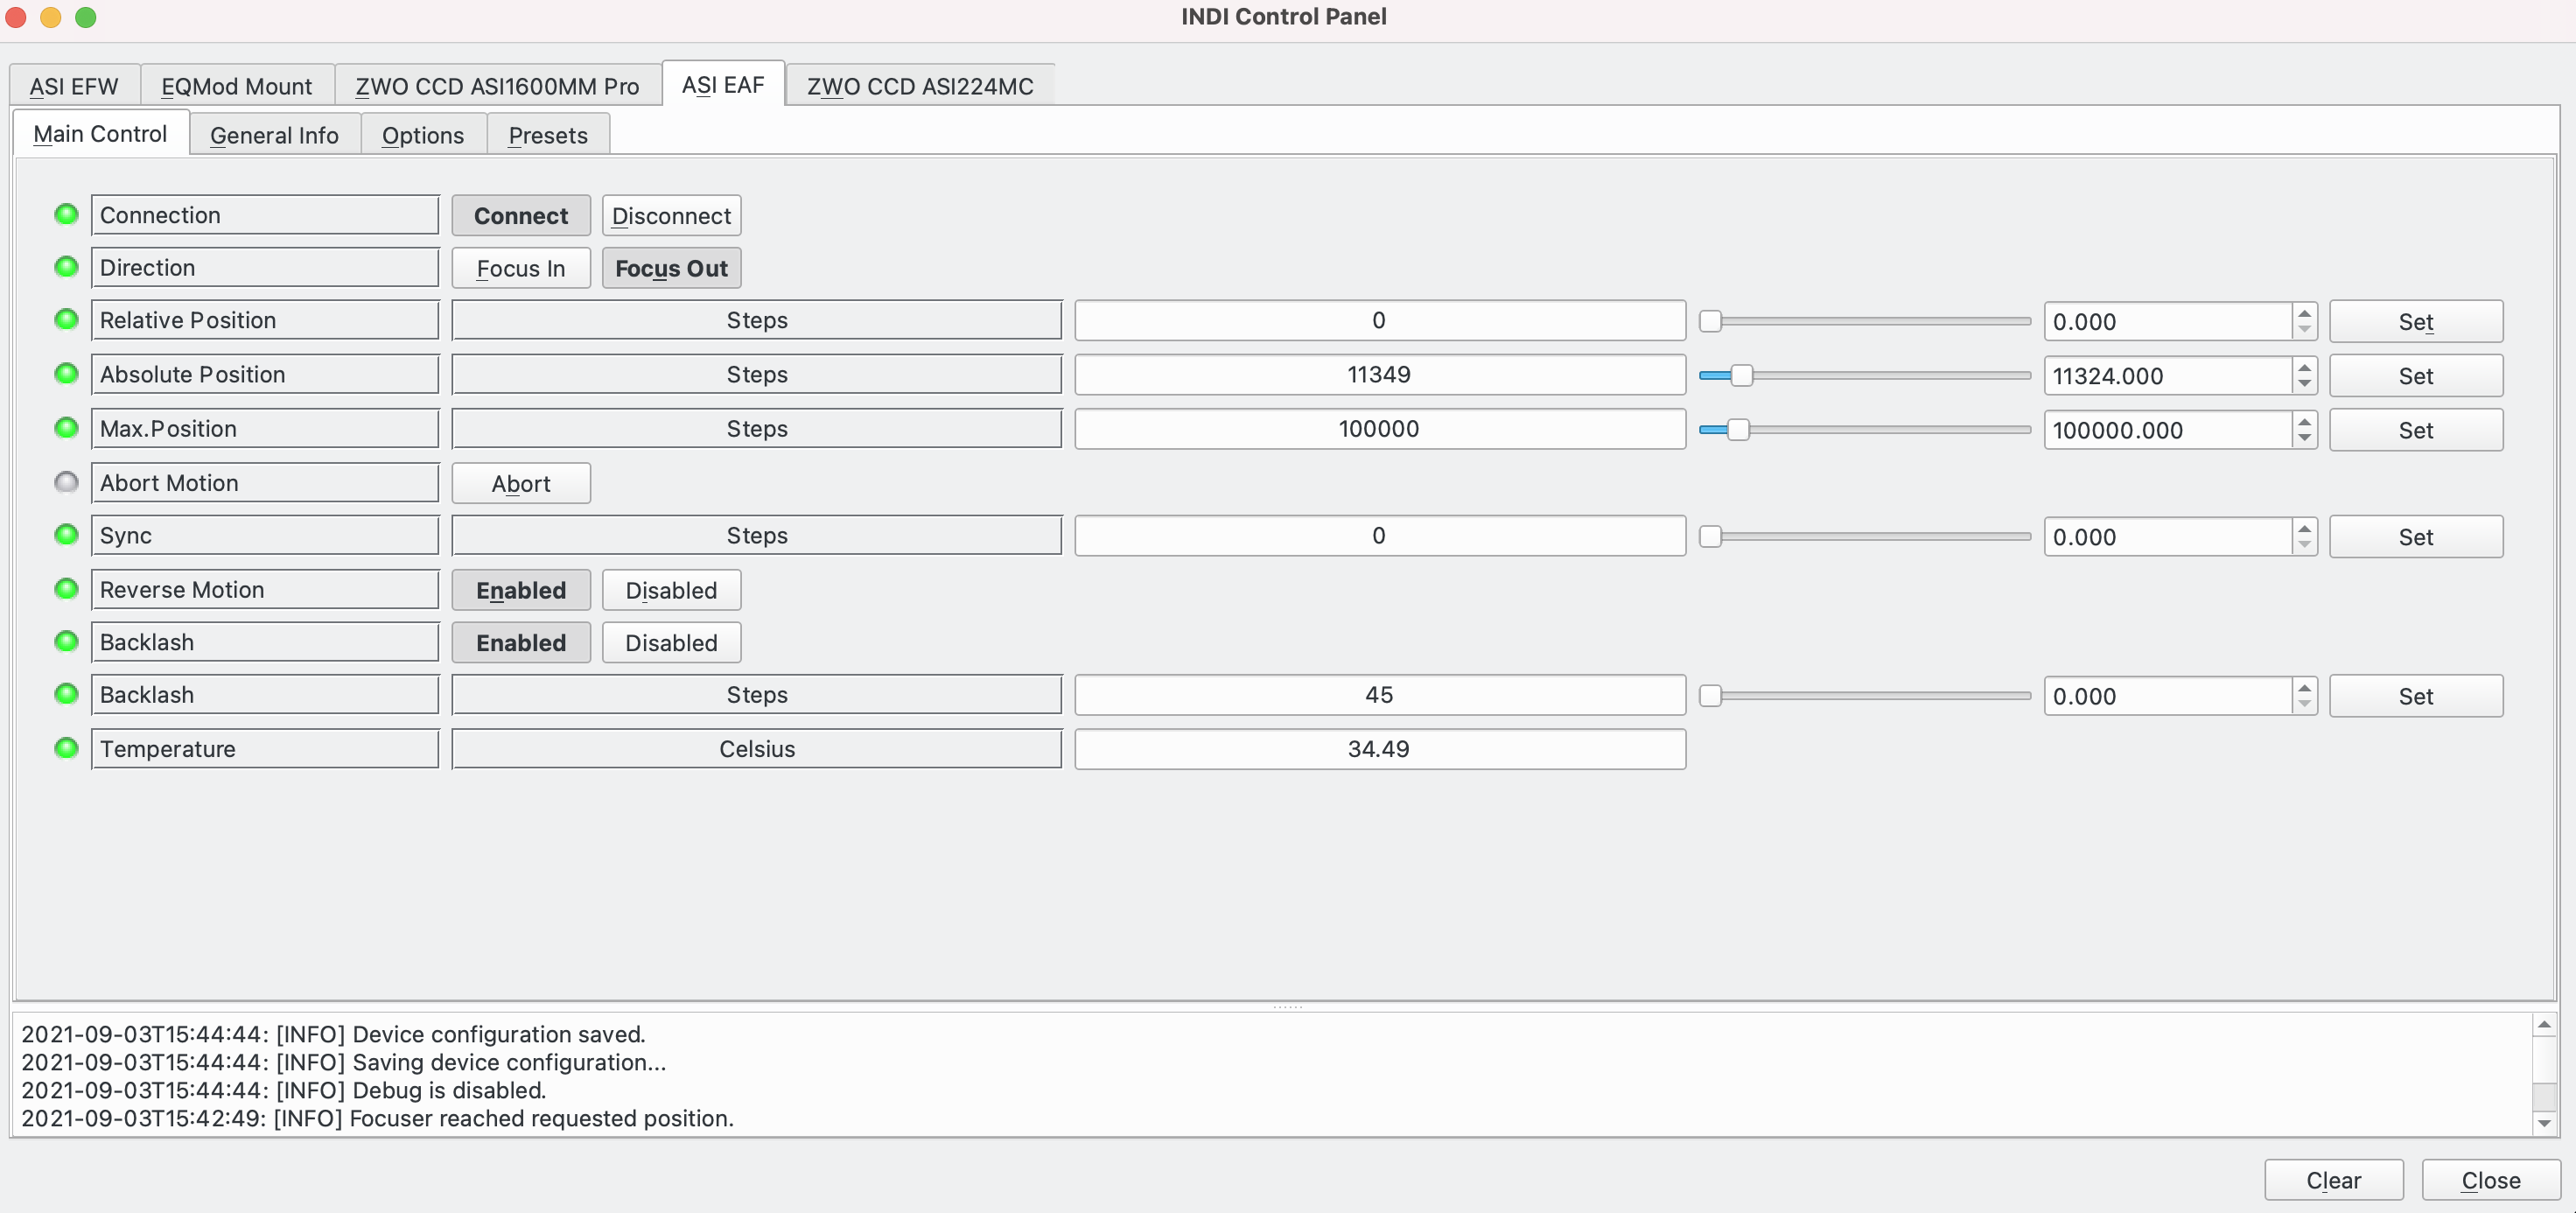Screen dimensions: 2576x1213
Task: Open the General Info tab
Action: [x=274, y=135]
